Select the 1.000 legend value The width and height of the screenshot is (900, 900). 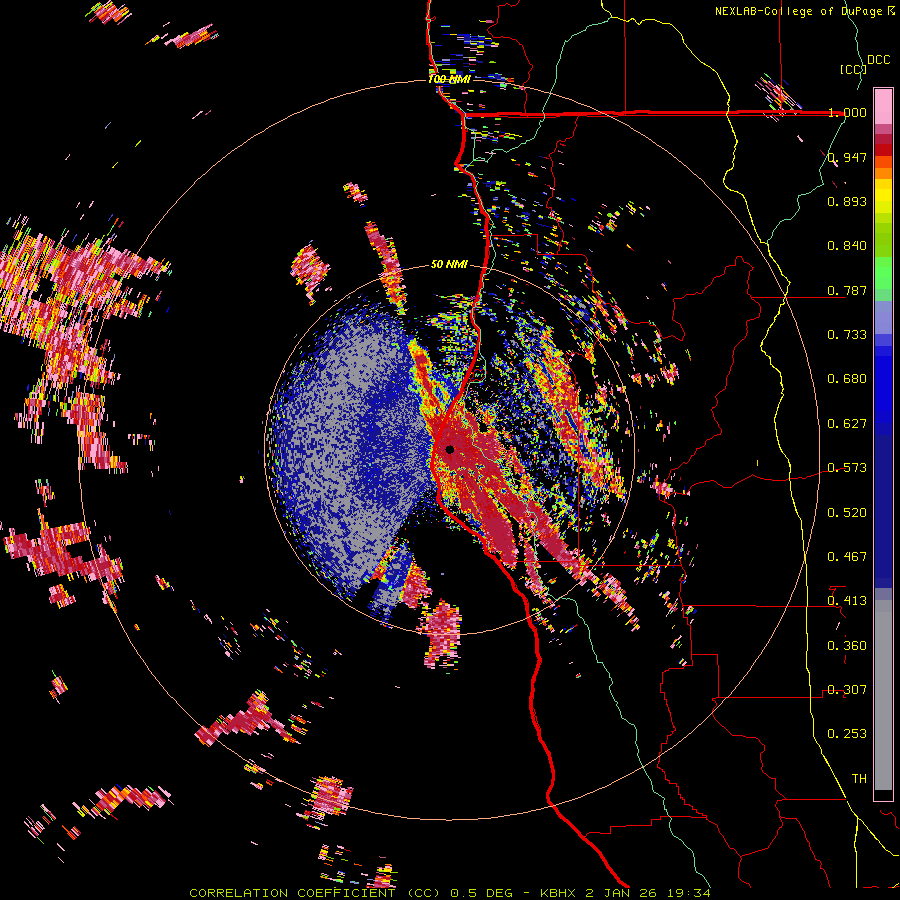point(847,112)
